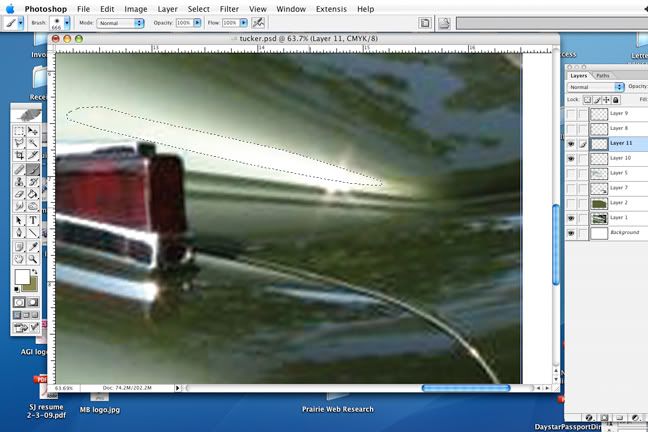This screenshot has height=432, width=648.
Task: Hide Layer 10 using its eye icon
Action: 571,158
